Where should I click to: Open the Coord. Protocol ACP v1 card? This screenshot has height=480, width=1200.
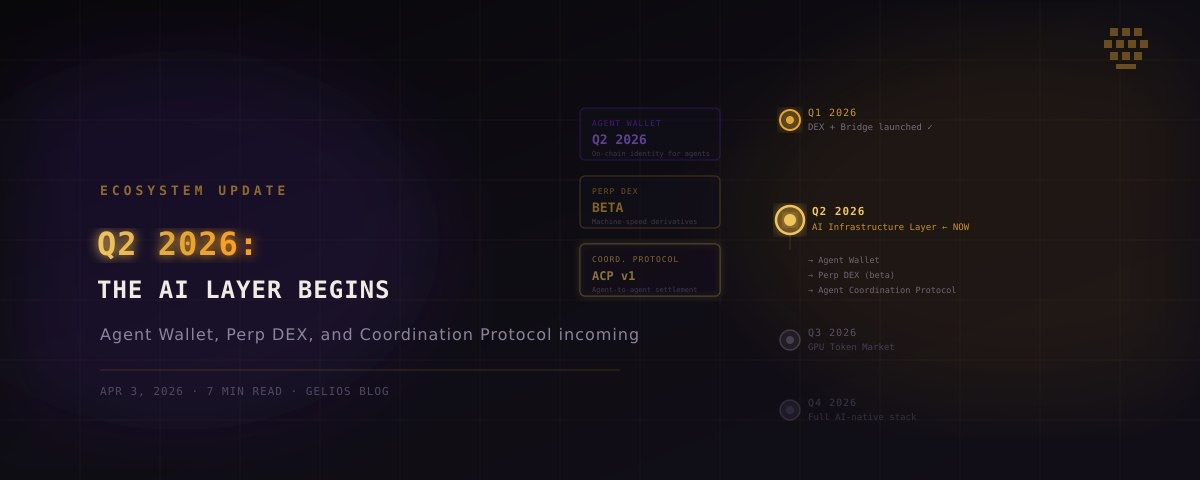(x=650, y=270)
